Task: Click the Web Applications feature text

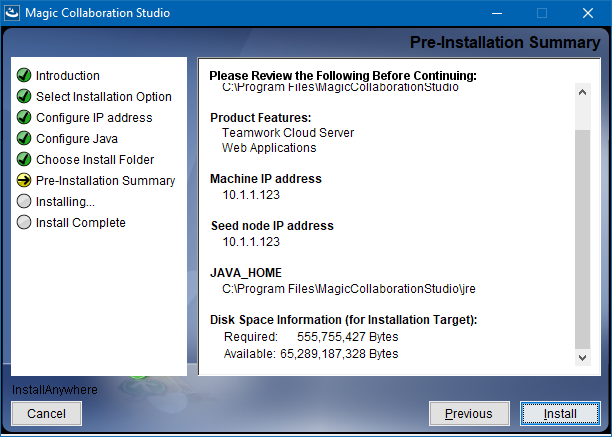Action: tap(269, 148)
